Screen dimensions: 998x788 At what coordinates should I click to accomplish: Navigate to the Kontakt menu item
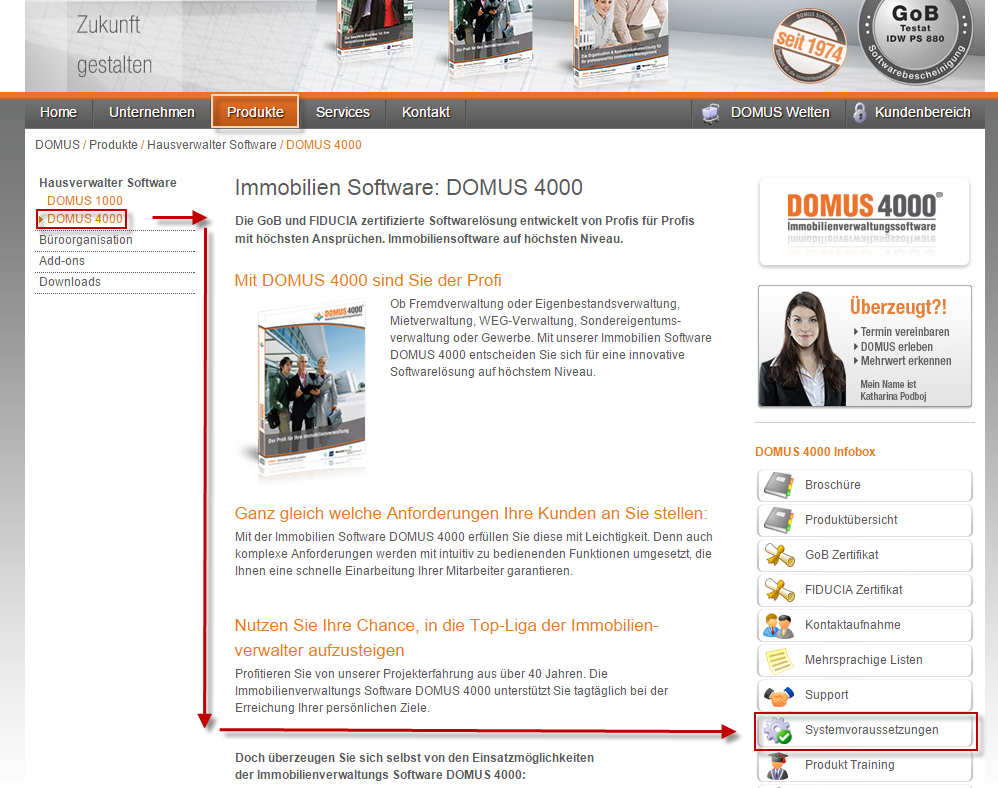[x=426, y=113]
